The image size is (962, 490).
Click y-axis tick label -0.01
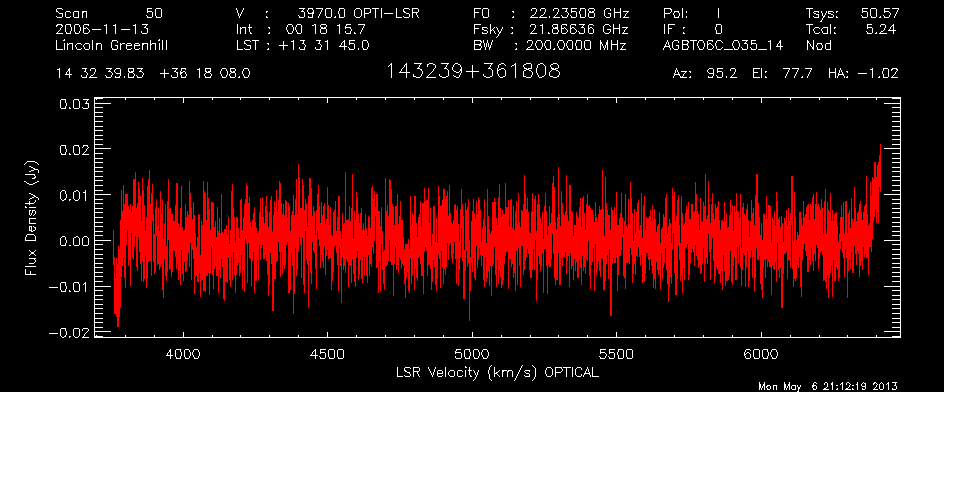point(69,287)
